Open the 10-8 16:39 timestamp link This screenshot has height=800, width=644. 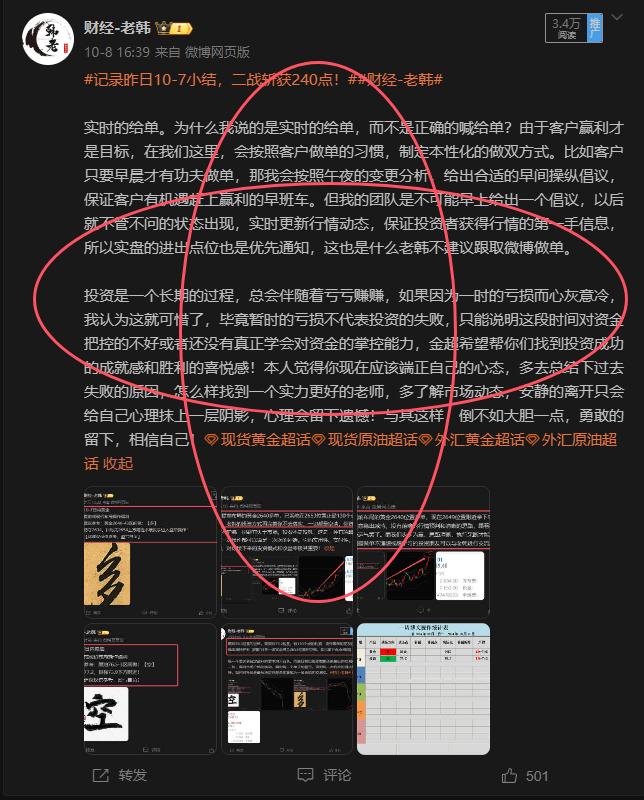[117, 52]
